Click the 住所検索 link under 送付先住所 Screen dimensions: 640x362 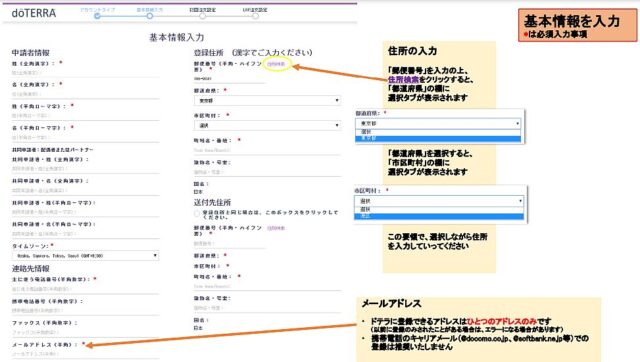click(x=276, y=228)
